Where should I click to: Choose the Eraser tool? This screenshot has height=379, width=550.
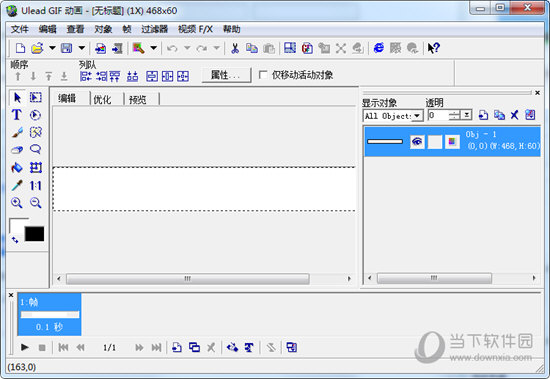pos(17,150)
